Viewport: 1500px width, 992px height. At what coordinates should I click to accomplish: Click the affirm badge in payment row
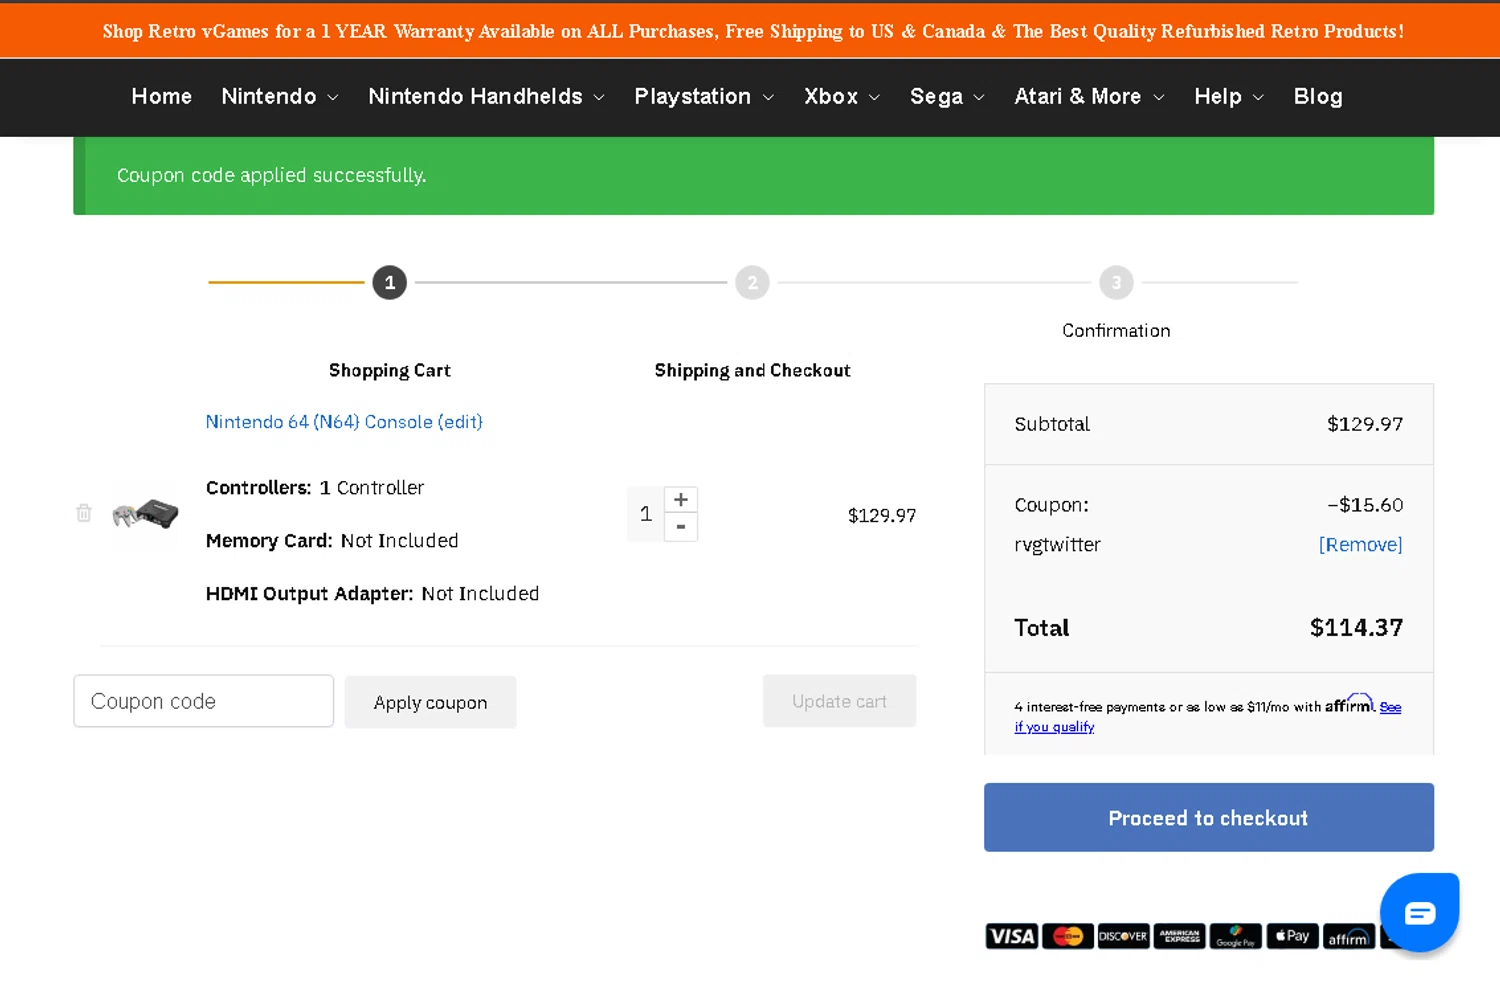1348,936
